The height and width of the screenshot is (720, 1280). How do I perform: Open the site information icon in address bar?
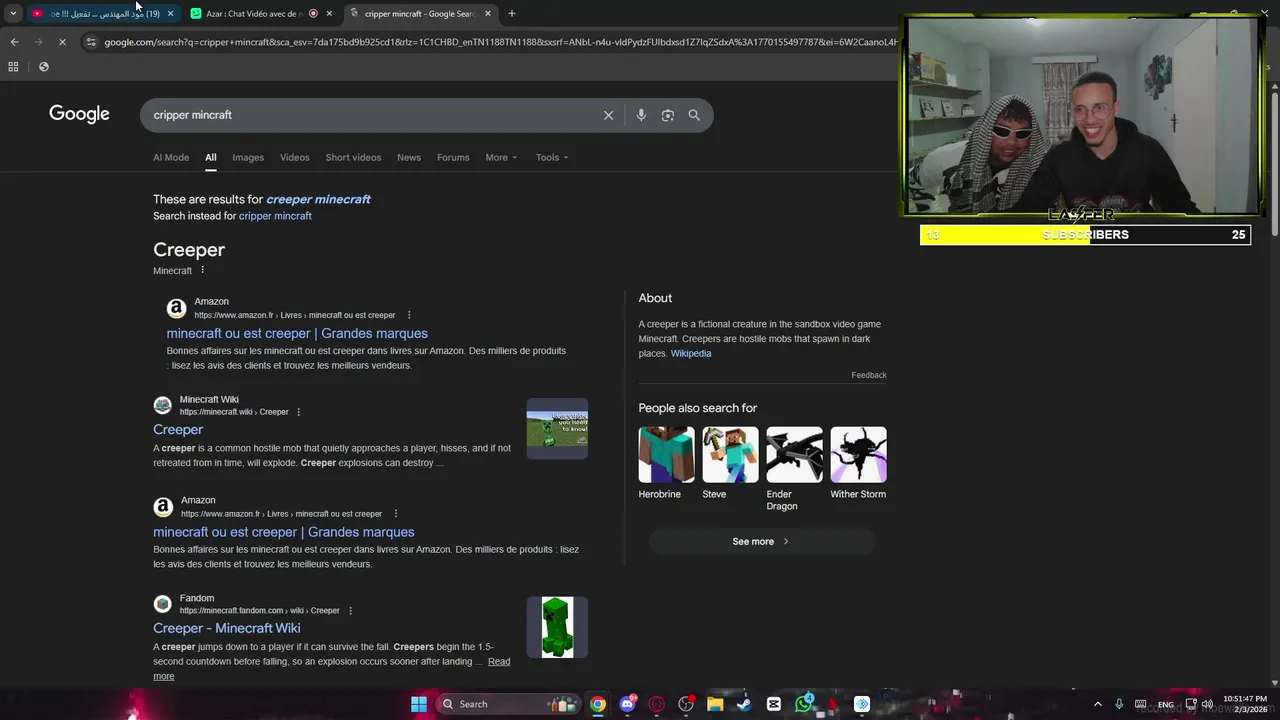pyautogui.click(x=91, y=42)
